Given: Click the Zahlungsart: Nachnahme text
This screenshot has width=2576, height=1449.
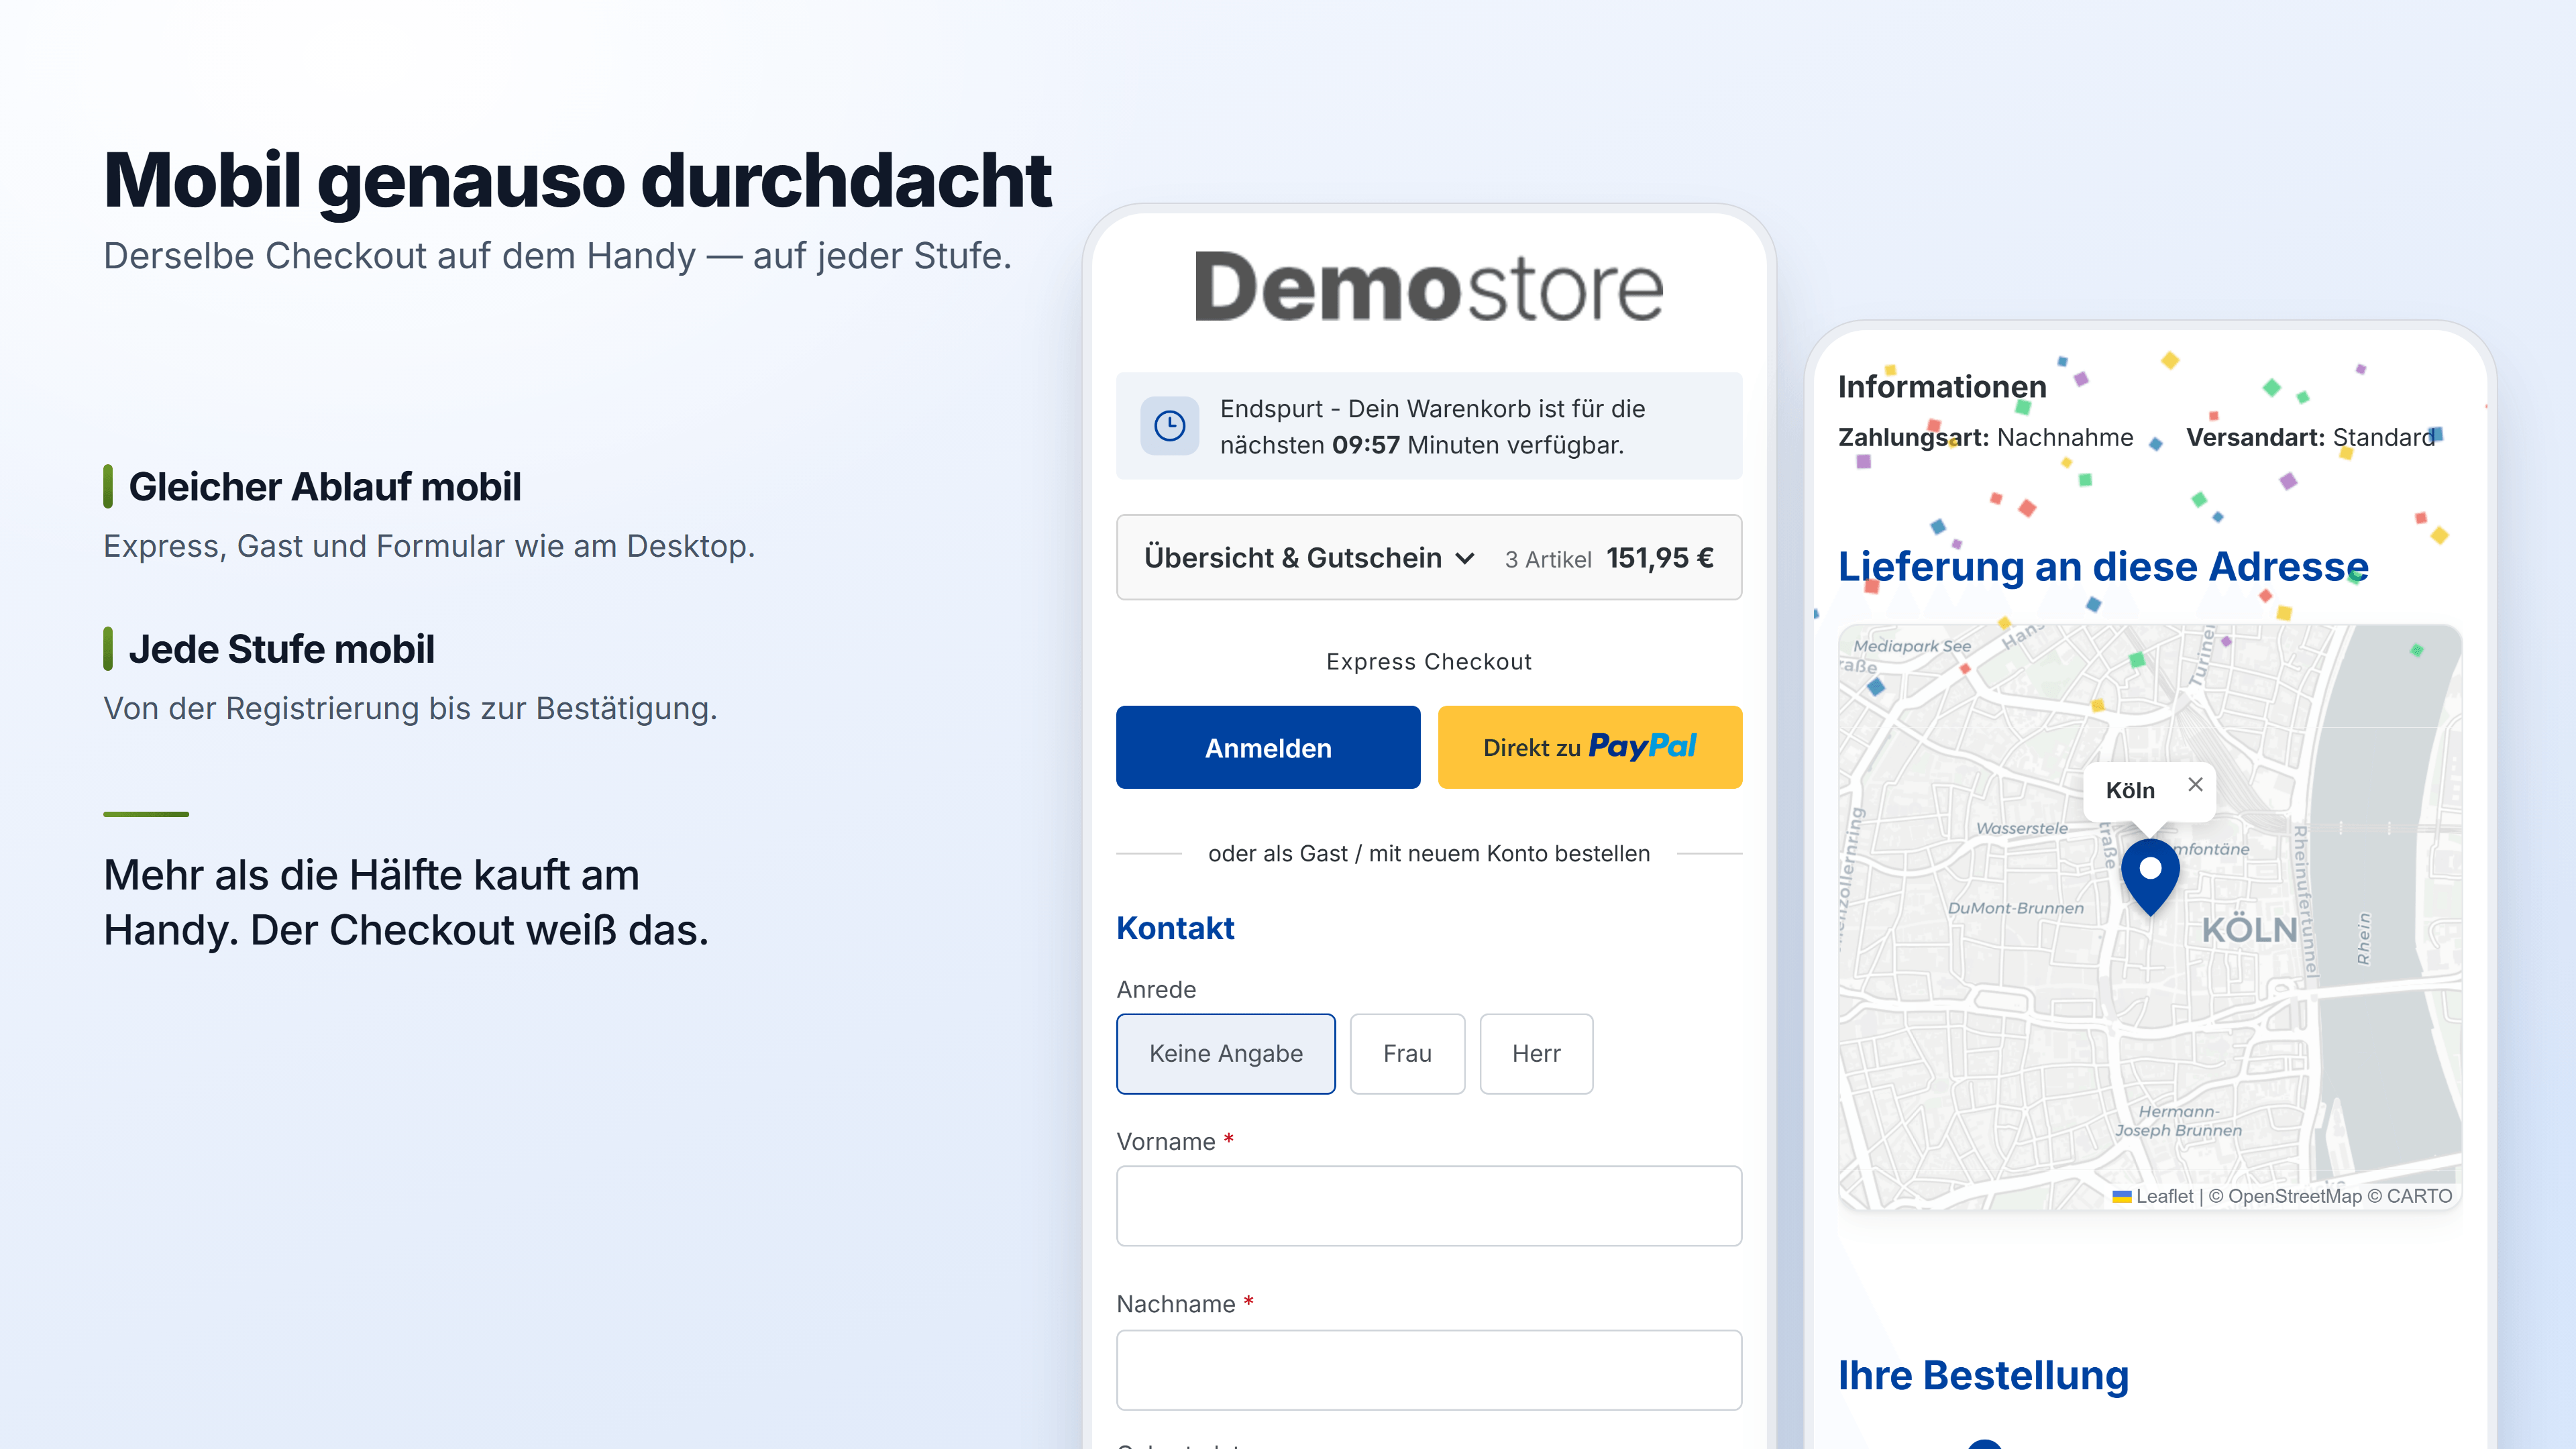Looking at the screenshot, I should click(1985, 438).
